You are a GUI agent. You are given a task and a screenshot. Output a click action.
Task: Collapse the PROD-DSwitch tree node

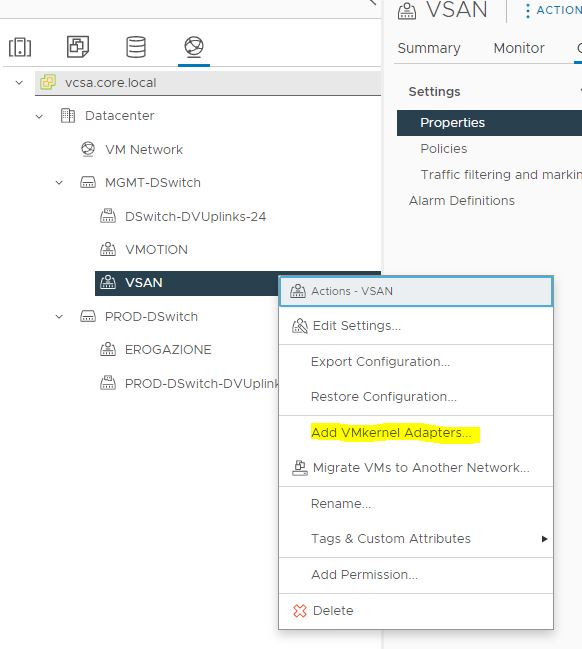[x=59, y=317]
